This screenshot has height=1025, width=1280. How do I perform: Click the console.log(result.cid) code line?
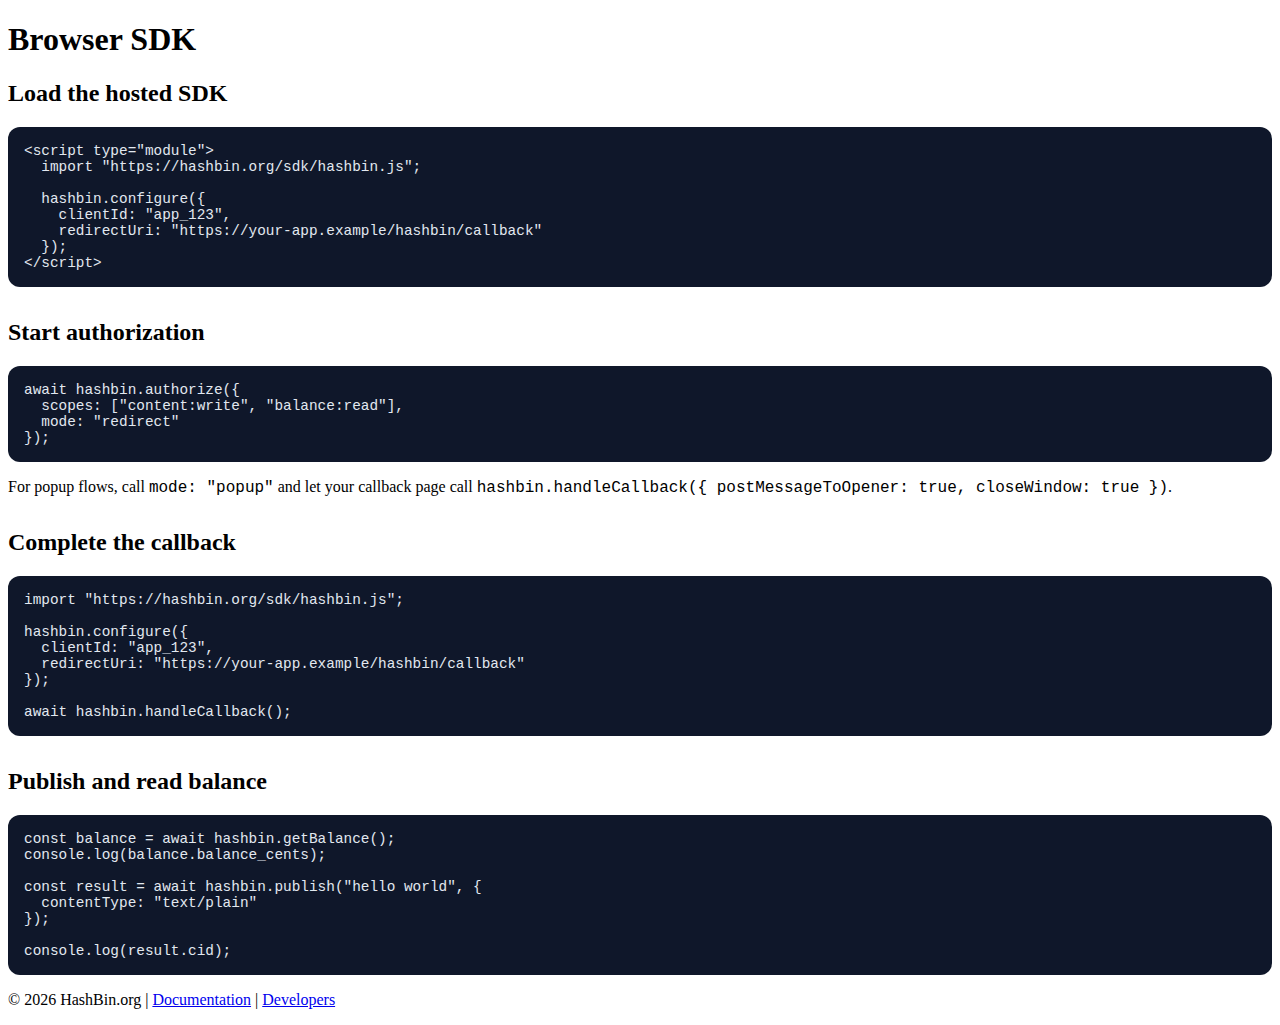click(x=127, y=951)
